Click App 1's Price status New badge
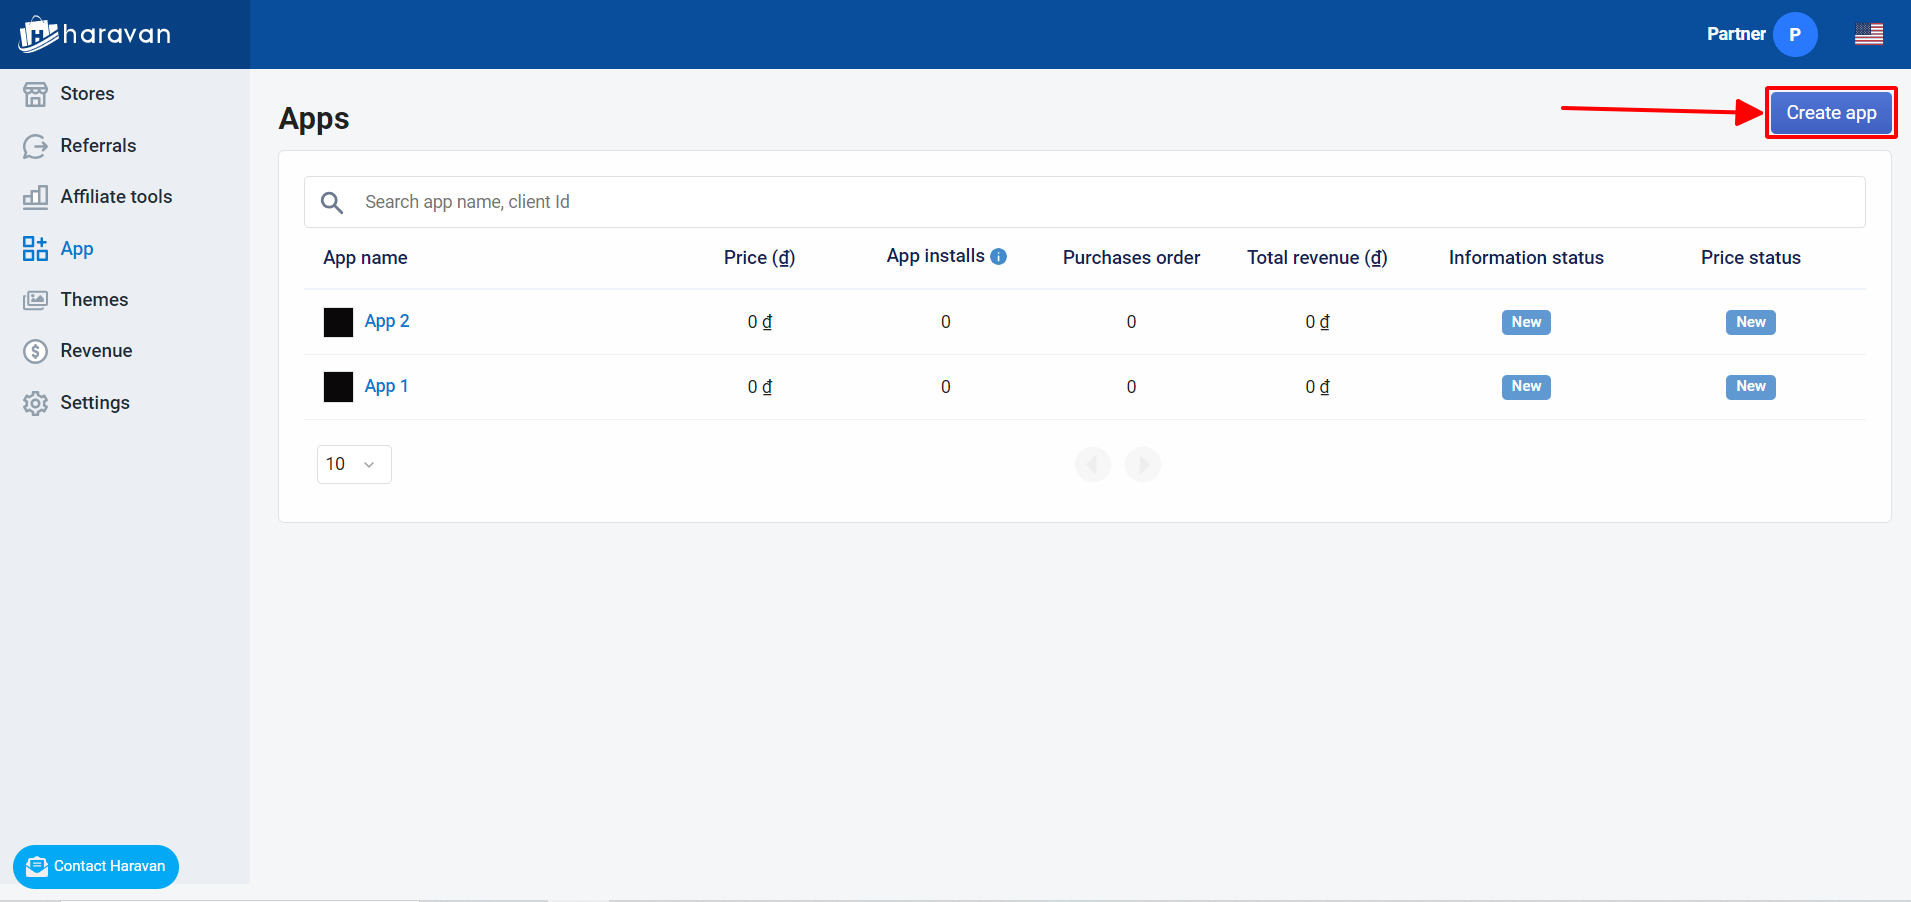Image resolution: width=1911 pixels, height=902 pixels. point(1750,387)
